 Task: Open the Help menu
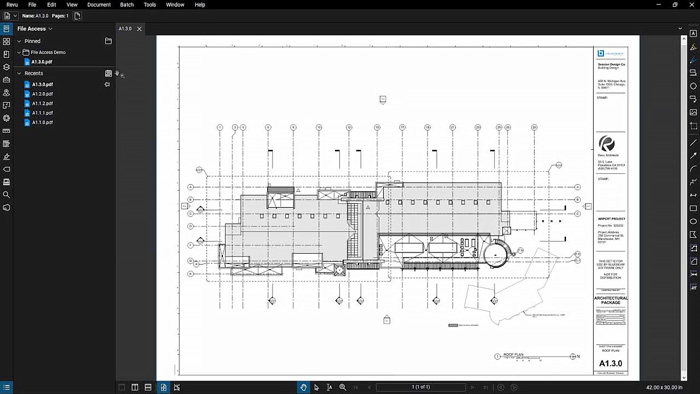(200, 5)
